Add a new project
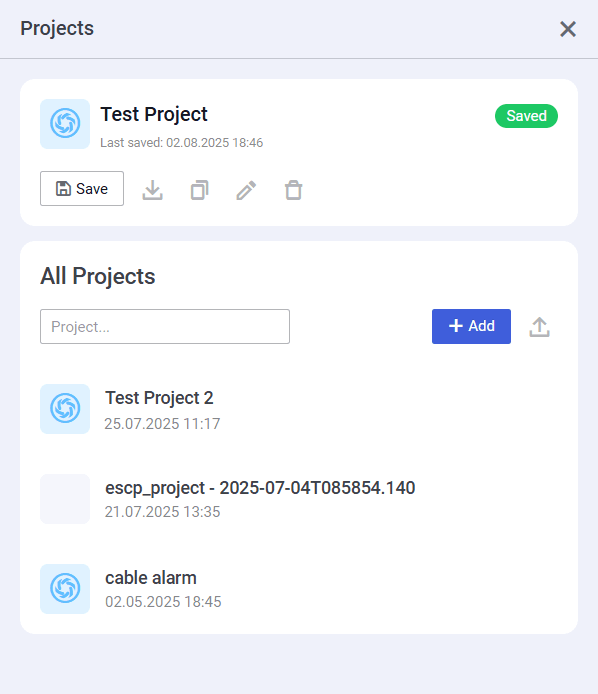The width and height of the screenshot is (598, 694). click(x=471, y=326)
